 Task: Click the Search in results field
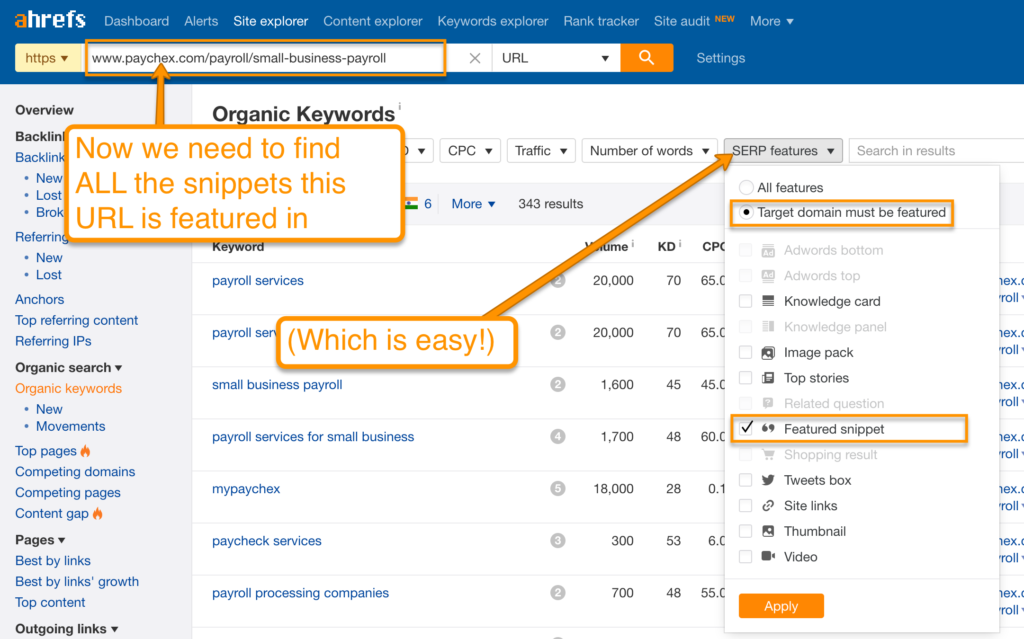point(936,151)
